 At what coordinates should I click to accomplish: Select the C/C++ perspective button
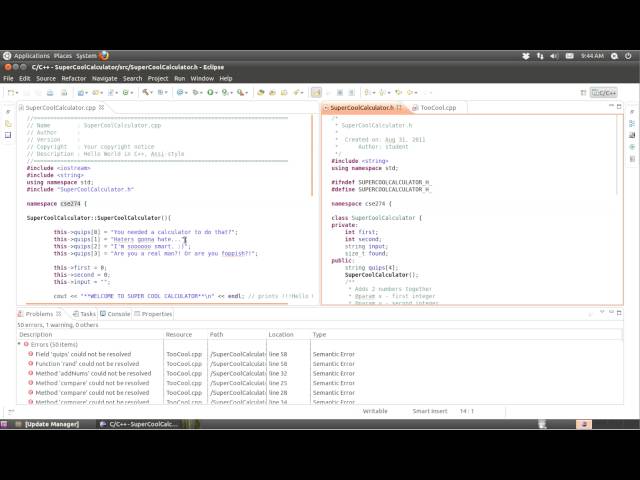(x=604, y=93)
